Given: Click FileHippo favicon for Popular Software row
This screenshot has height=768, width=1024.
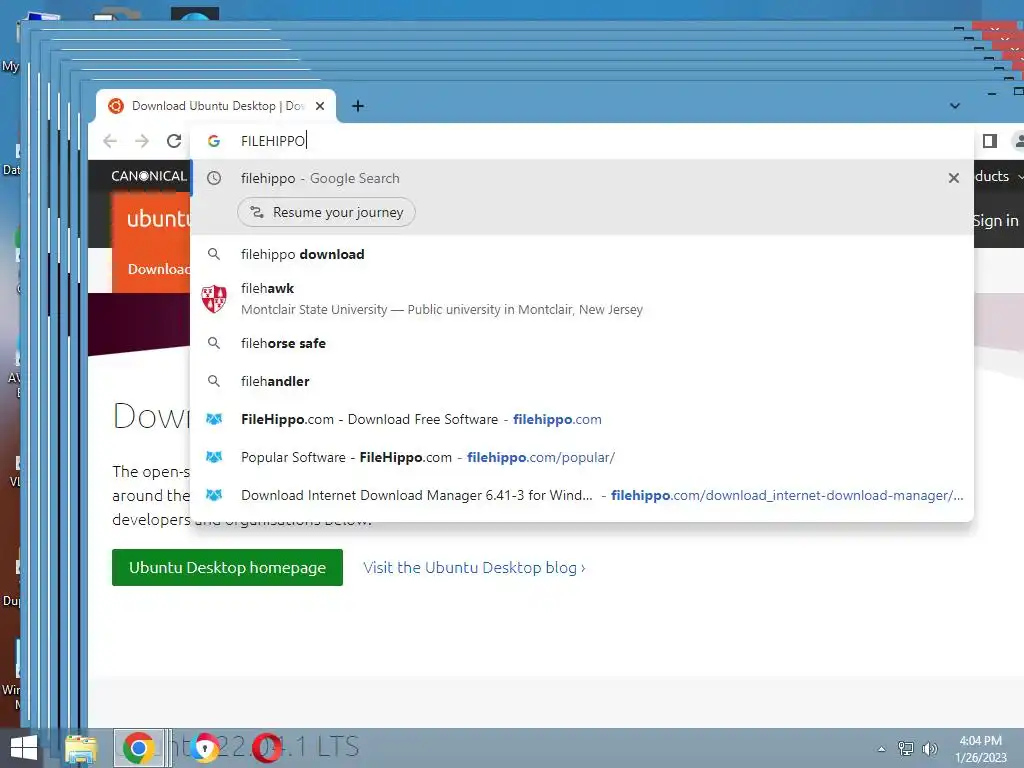Looking at the screenshot, I should click(x=214, y=457).
